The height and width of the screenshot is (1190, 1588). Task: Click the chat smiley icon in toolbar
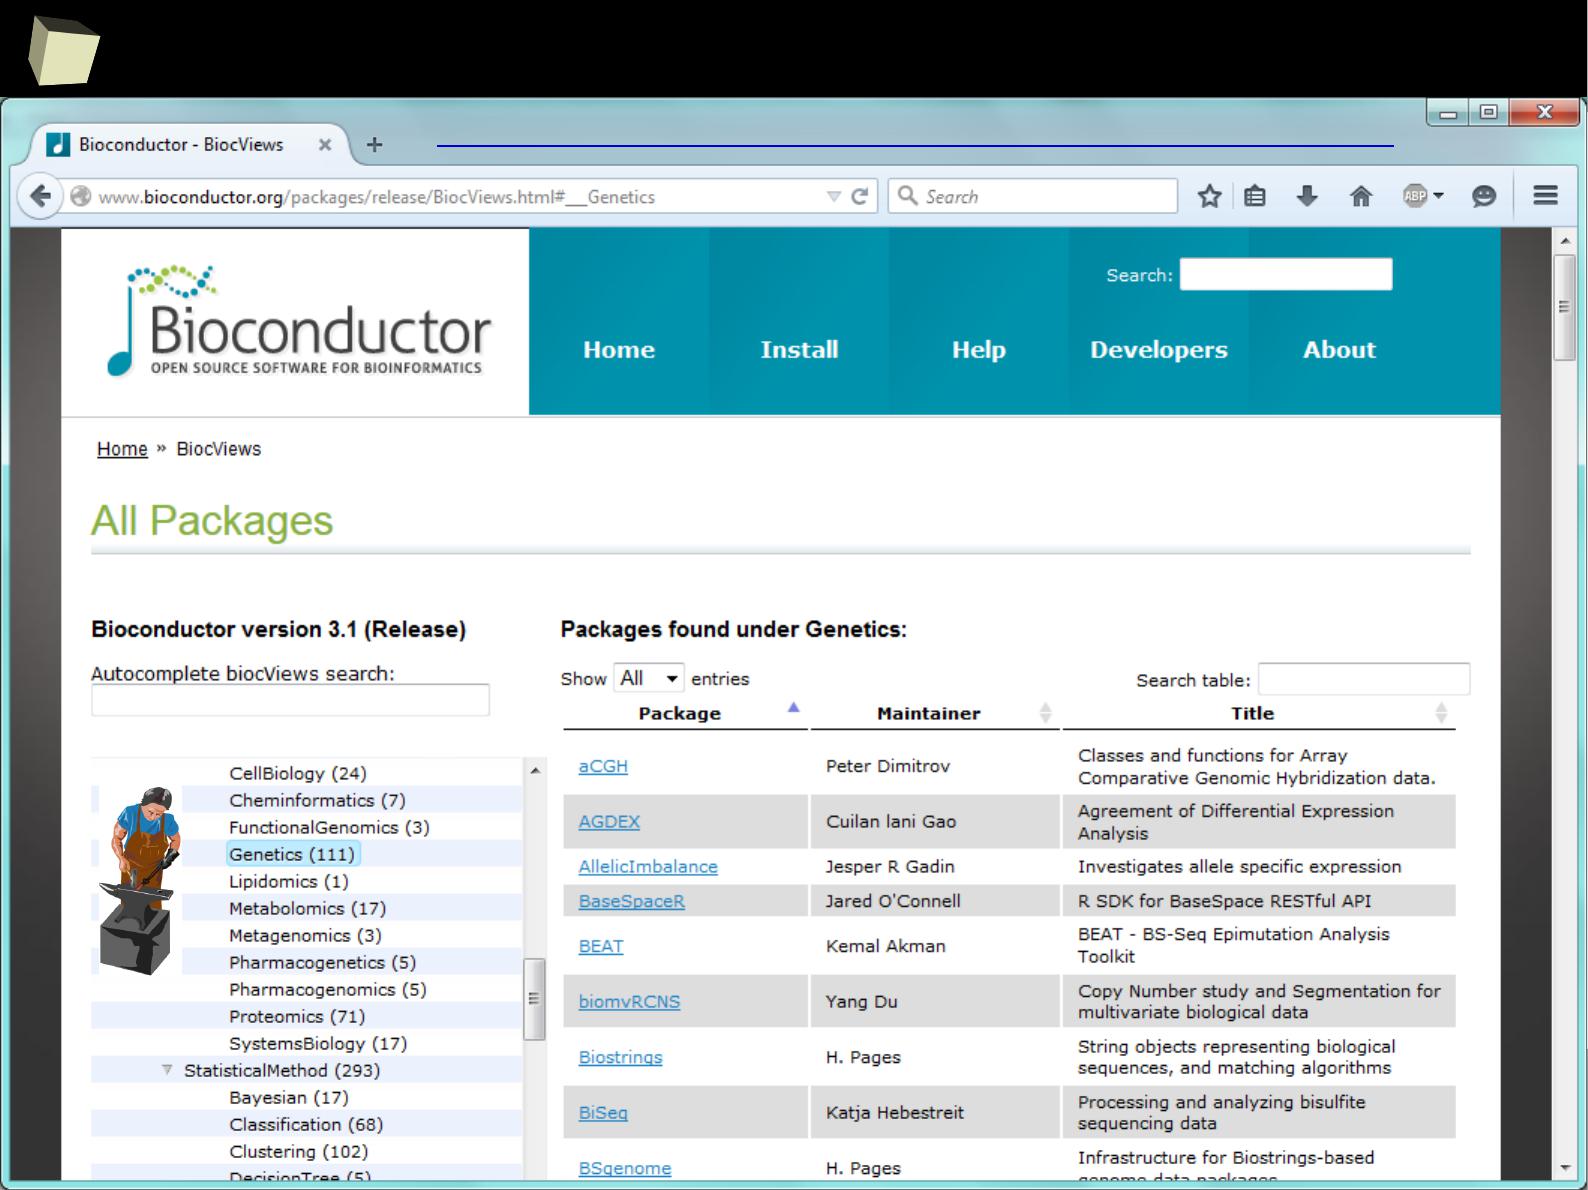tap(1484, 196)
